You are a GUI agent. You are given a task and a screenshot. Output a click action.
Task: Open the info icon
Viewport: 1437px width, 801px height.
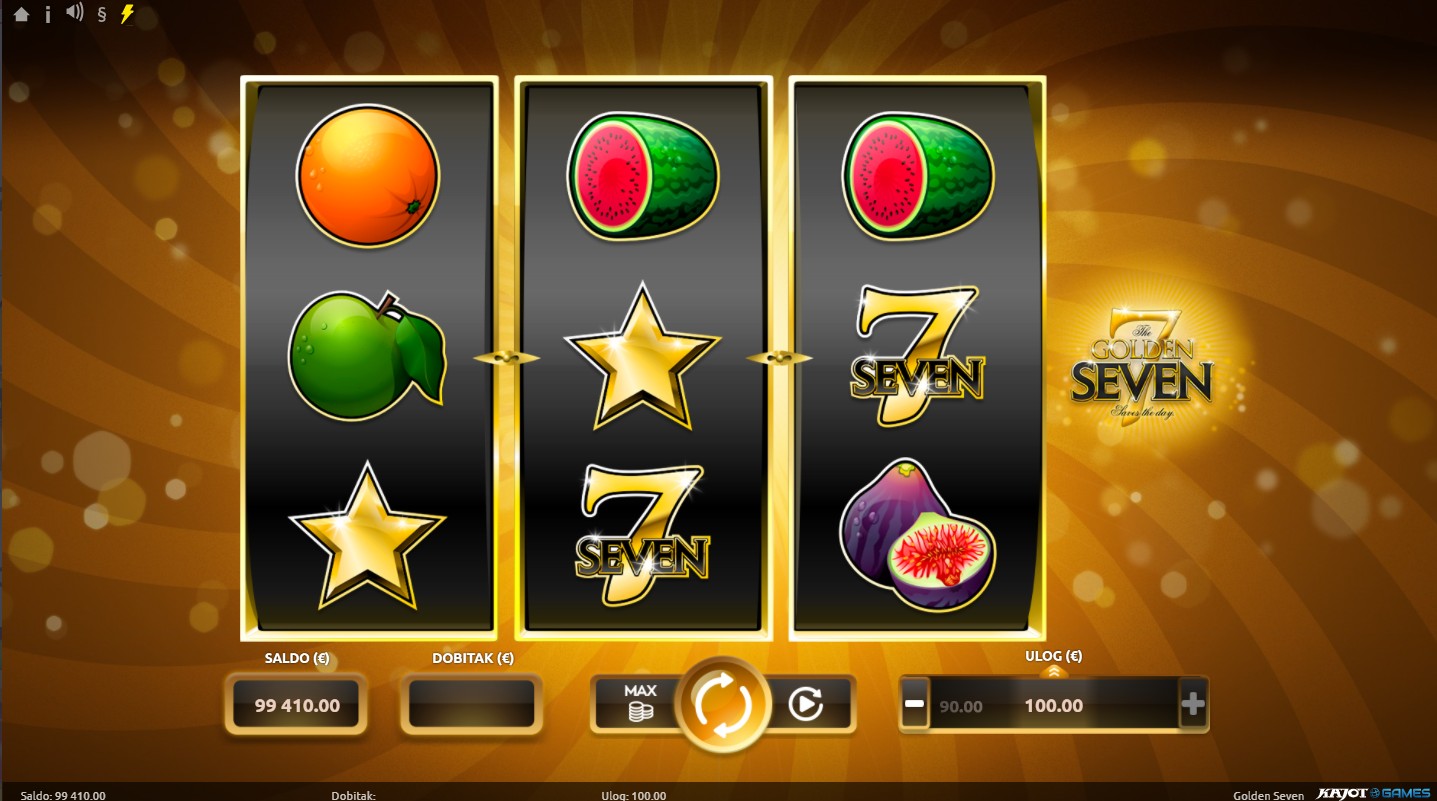click(x=47, y=15)
